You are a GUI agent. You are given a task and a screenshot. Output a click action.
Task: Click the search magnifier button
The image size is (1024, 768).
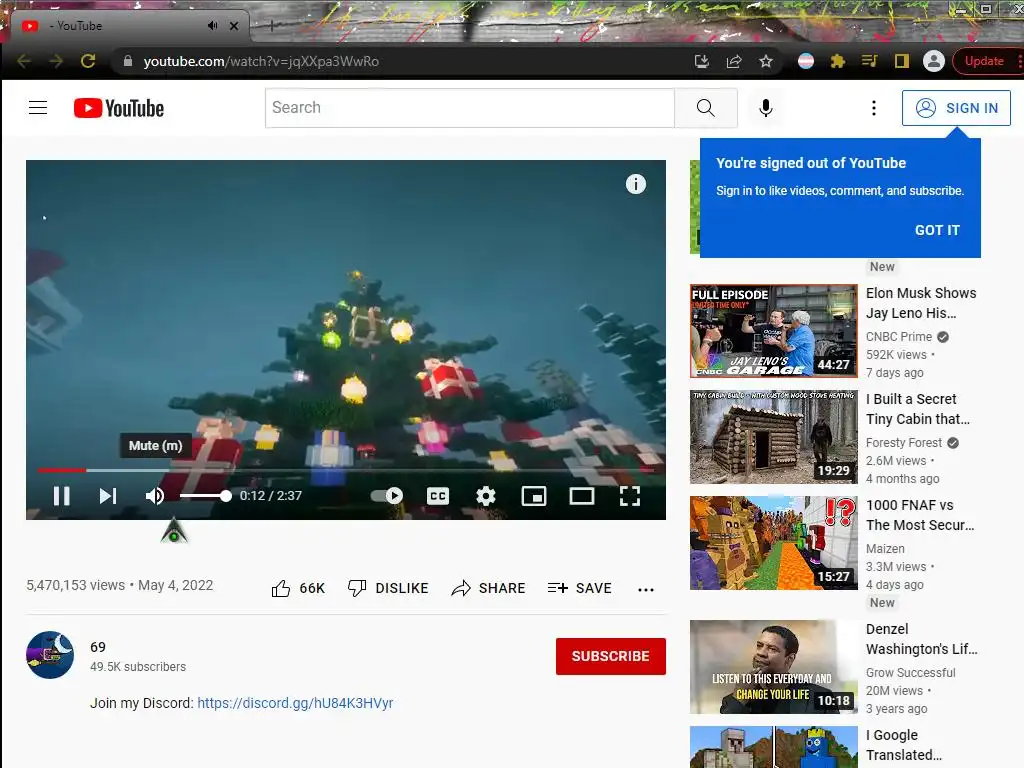click(705, 108)
